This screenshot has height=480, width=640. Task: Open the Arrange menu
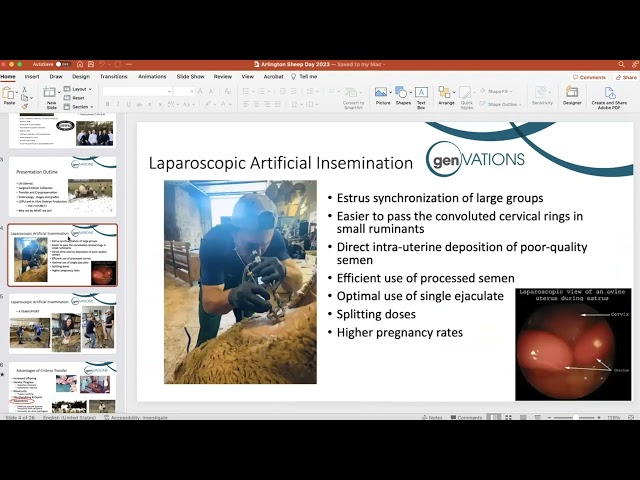[x=446, y=96]
